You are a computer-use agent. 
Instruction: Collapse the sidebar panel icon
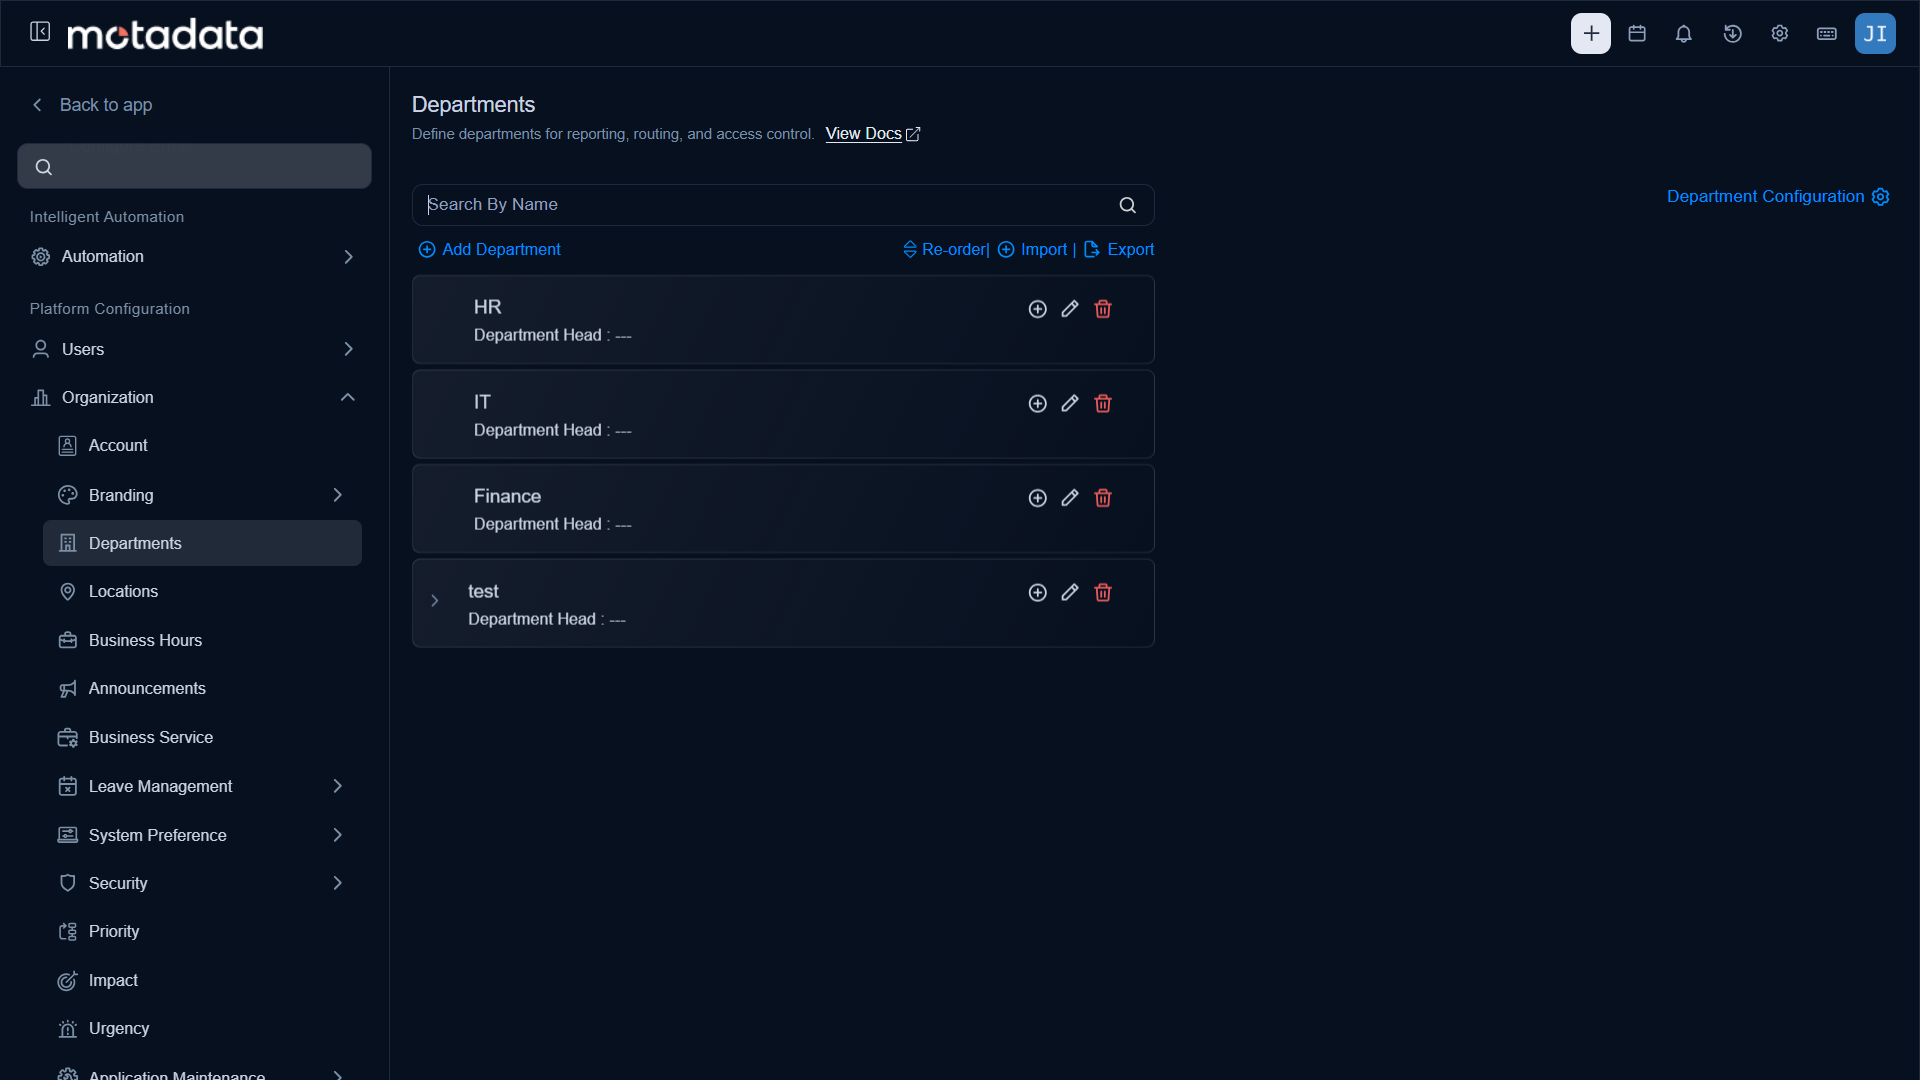[x=40, y=32]
